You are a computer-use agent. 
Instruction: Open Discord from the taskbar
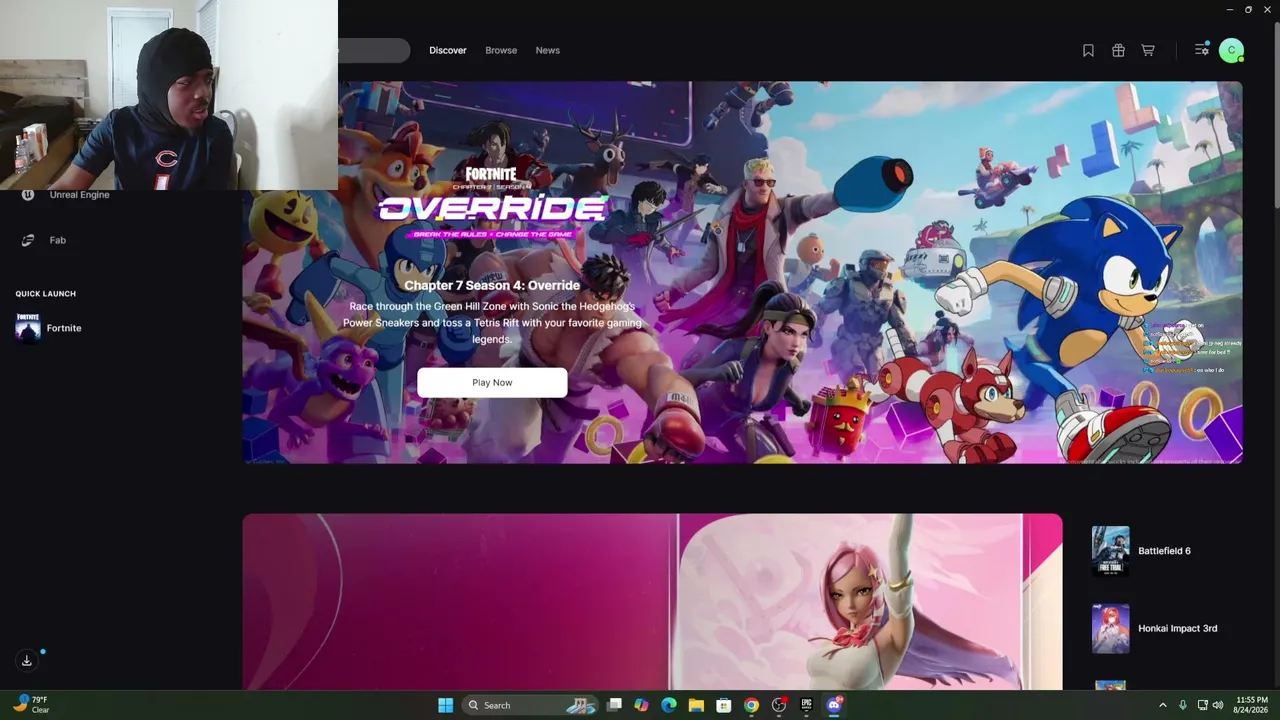[x=835, y=705]
